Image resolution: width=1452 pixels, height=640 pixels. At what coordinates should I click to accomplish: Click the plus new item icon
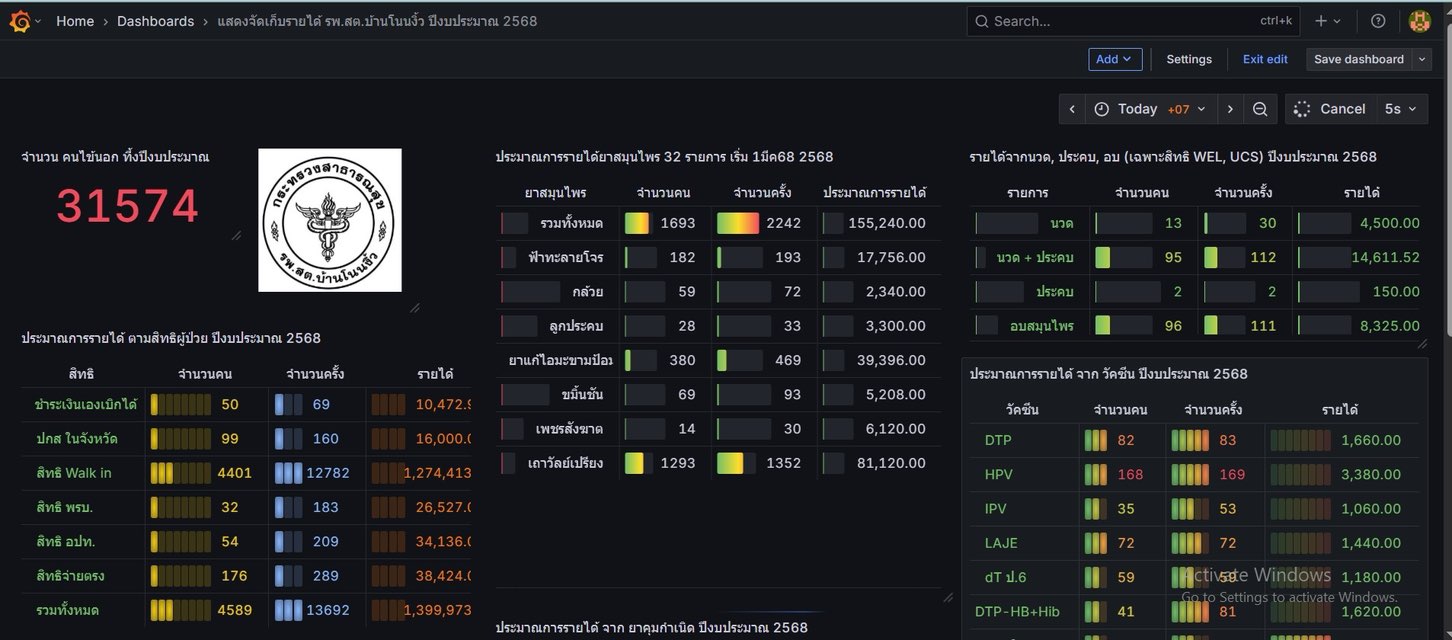tap(1327, 21)
